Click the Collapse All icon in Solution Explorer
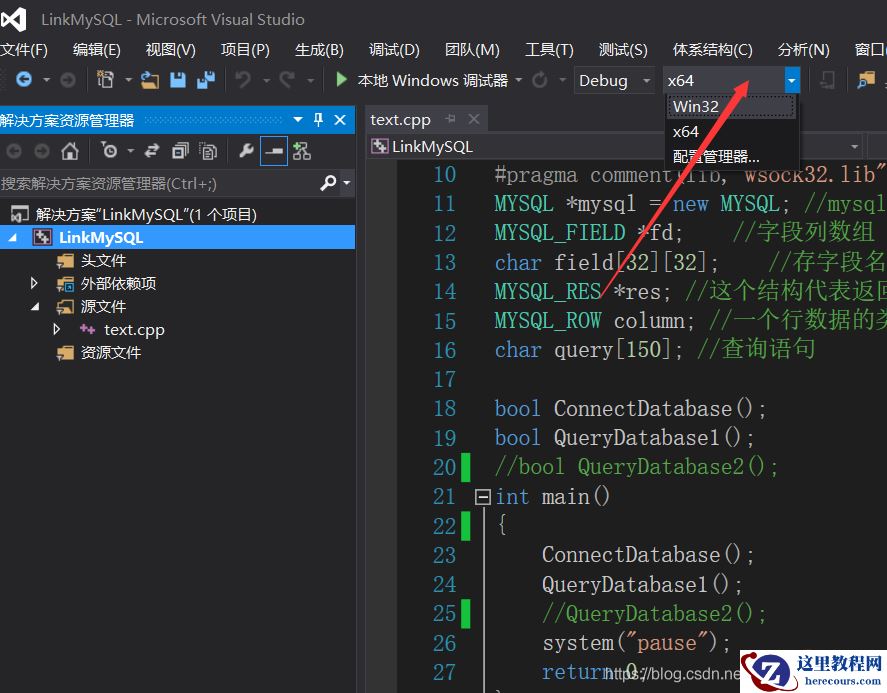The height and width of the screenshot is (693, 887). (180, 151)
